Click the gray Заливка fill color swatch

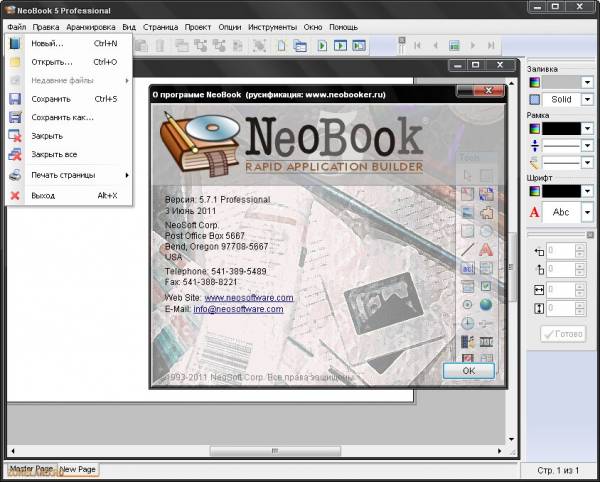click(x=561, y=82)
